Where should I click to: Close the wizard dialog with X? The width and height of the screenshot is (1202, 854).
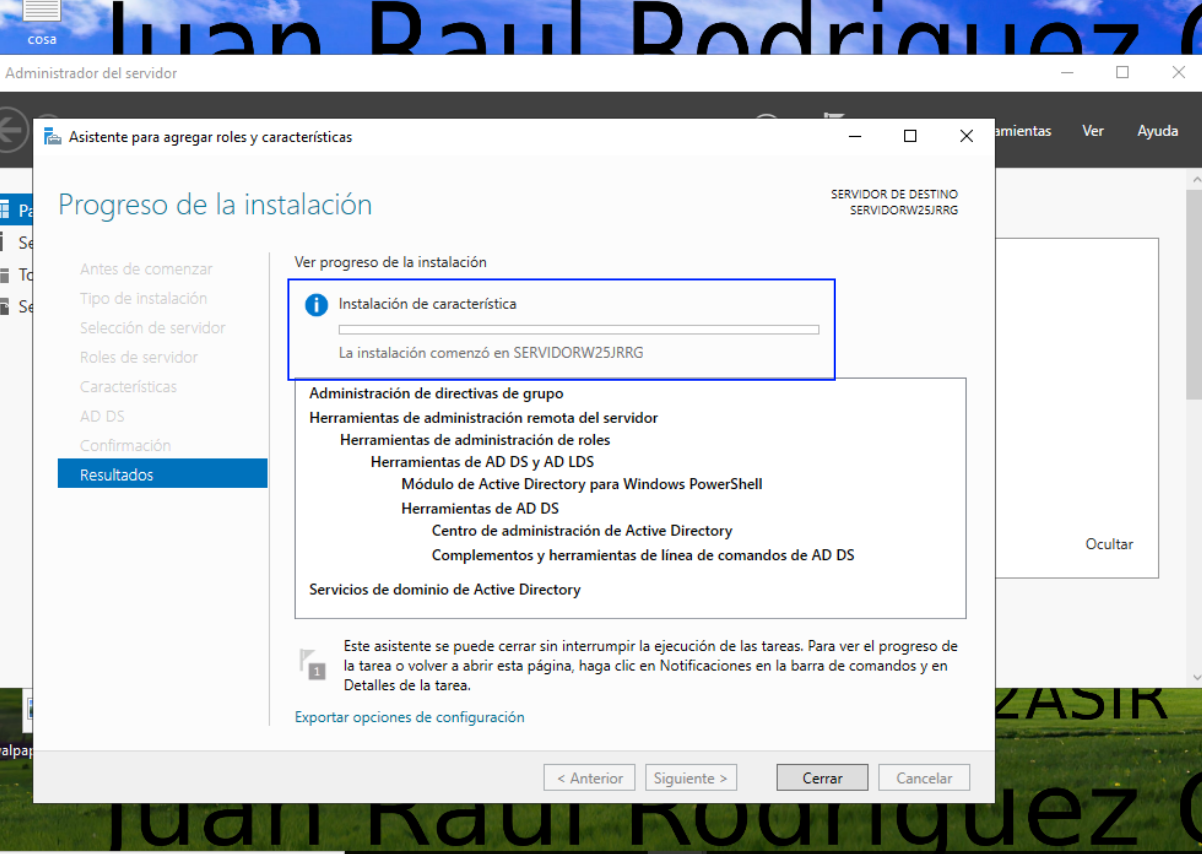(966, 136)
